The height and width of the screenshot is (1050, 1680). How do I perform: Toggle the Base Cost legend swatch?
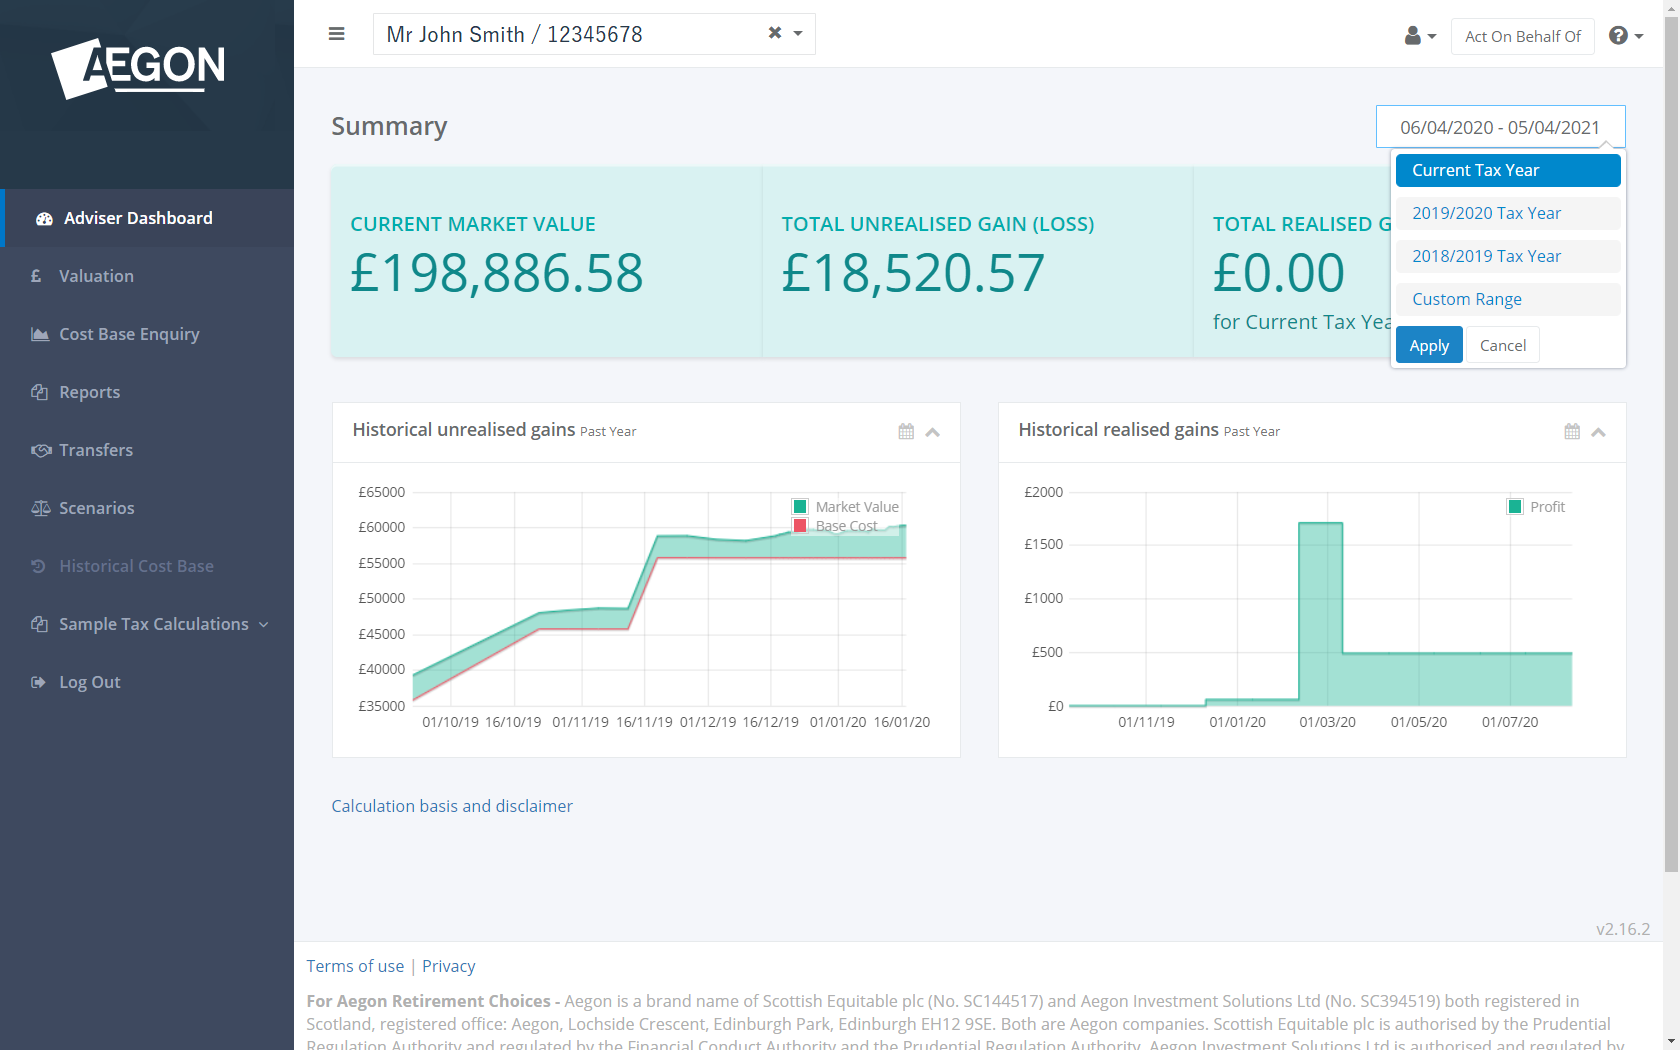click(x=800, y=525)
